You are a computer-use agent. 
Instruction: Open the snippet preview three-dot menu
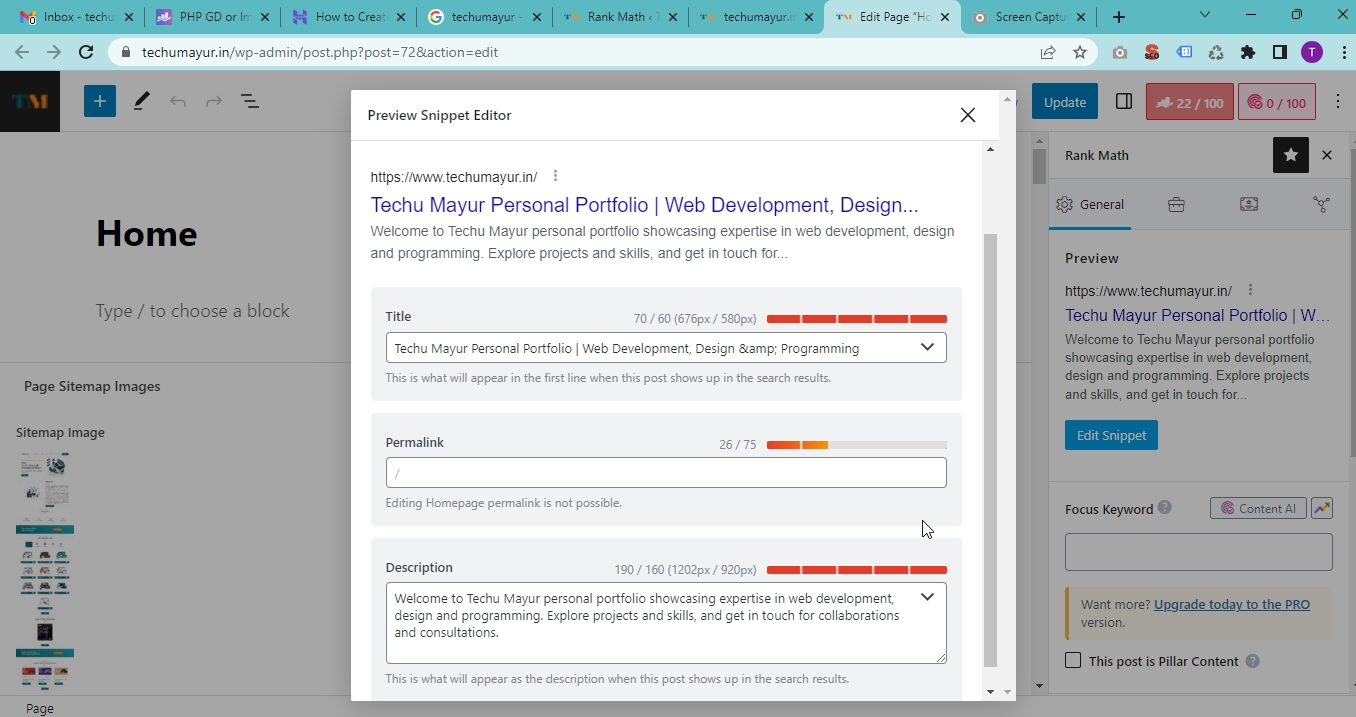pyautogui.click(x=555, y=176)
